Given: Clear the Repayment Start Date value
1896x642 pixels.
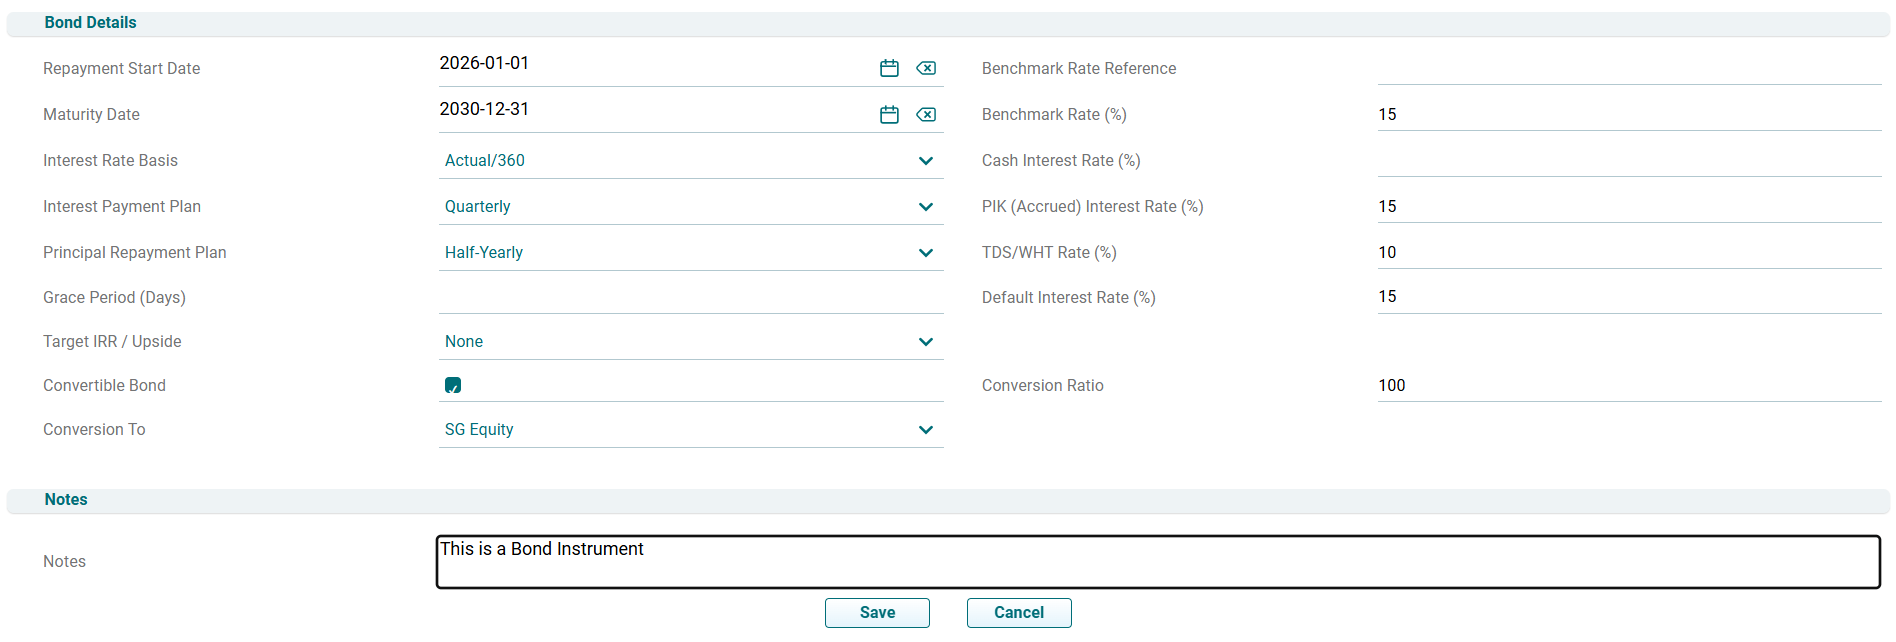Looking at the screenshot, I should (926, 68).
